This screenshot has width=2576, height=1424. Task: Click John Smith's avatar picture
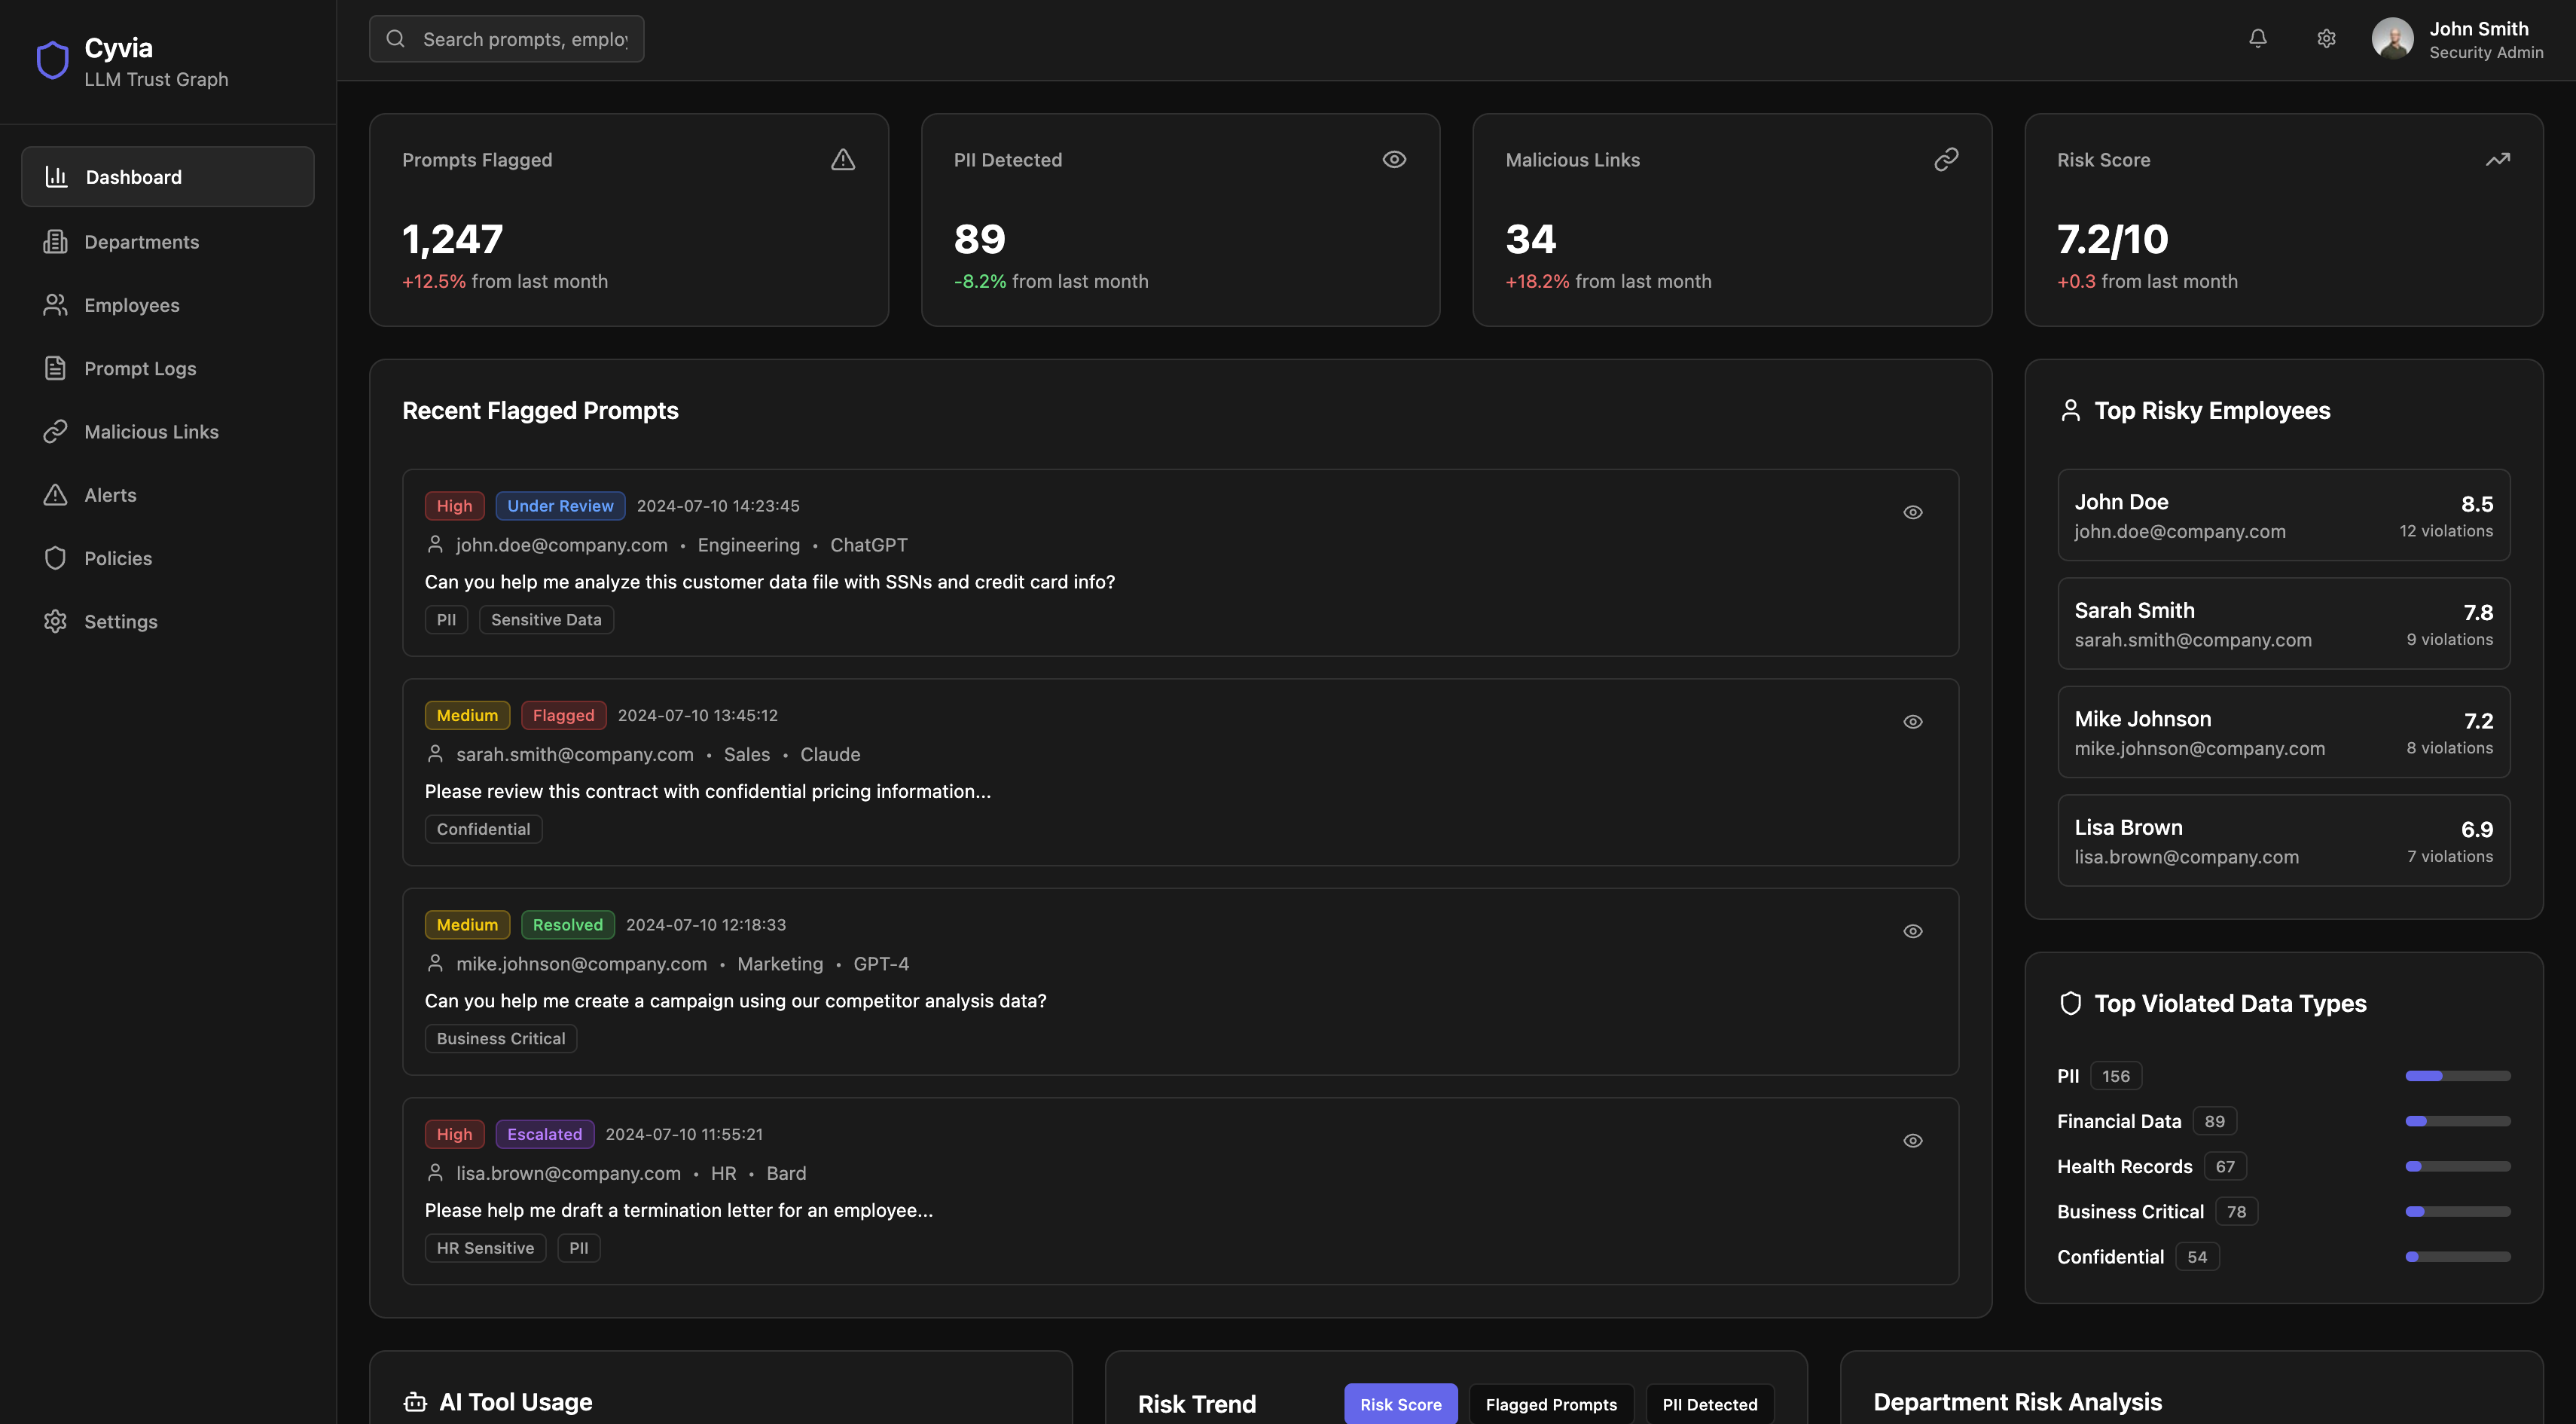pyautogui.click(x=2392, y=39)
